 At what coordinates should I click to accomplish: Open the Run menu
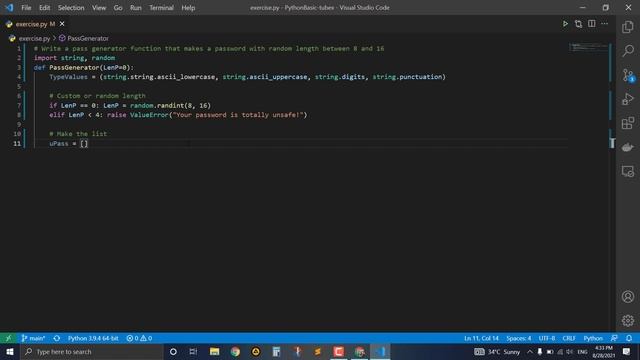(136, 8)
